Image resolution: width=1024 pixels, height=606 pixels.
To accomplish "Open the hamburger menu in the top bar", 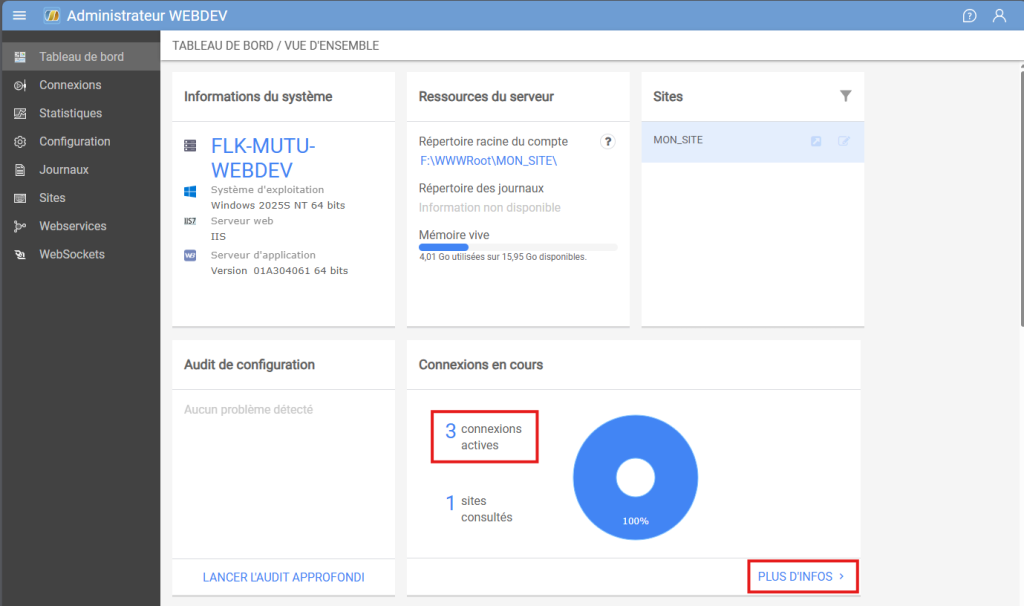I will tap(20, 15).
